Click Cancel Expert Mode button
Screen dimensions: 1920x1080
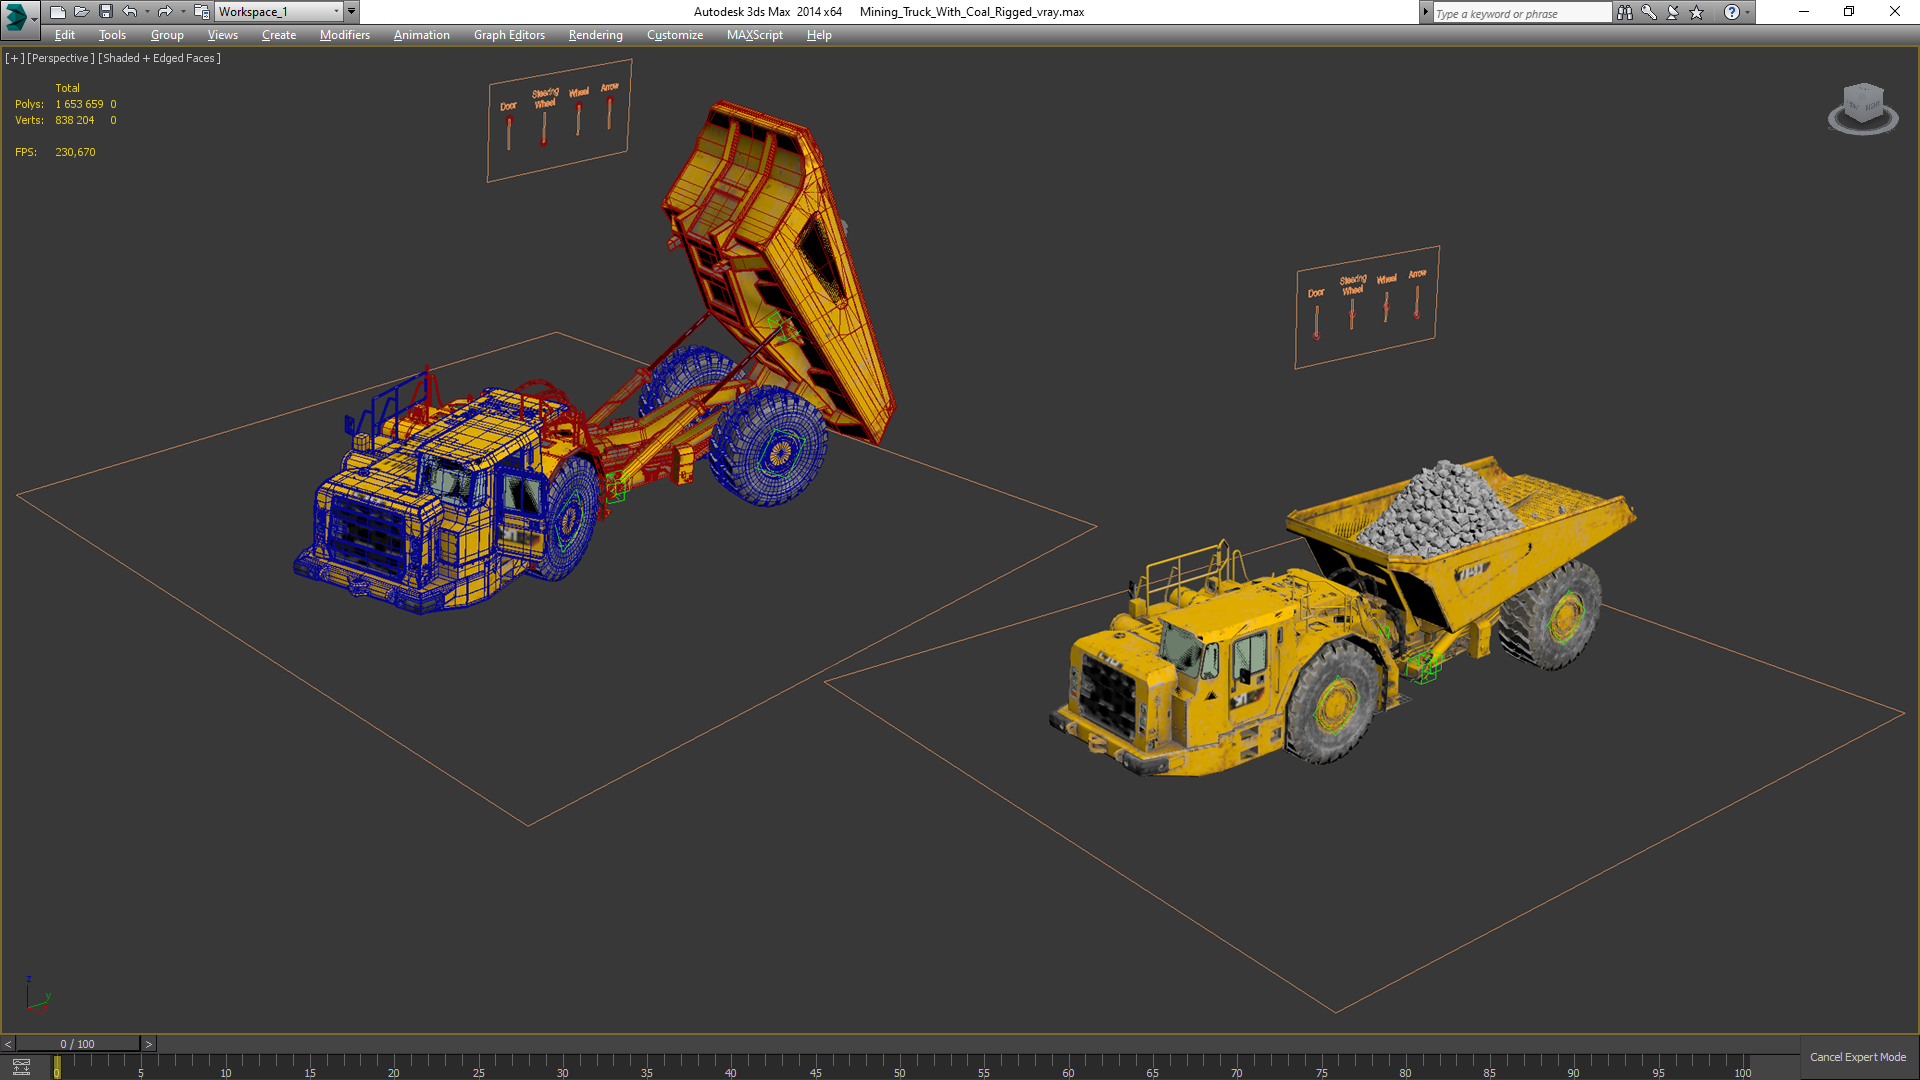(x=1857, y=1057)
